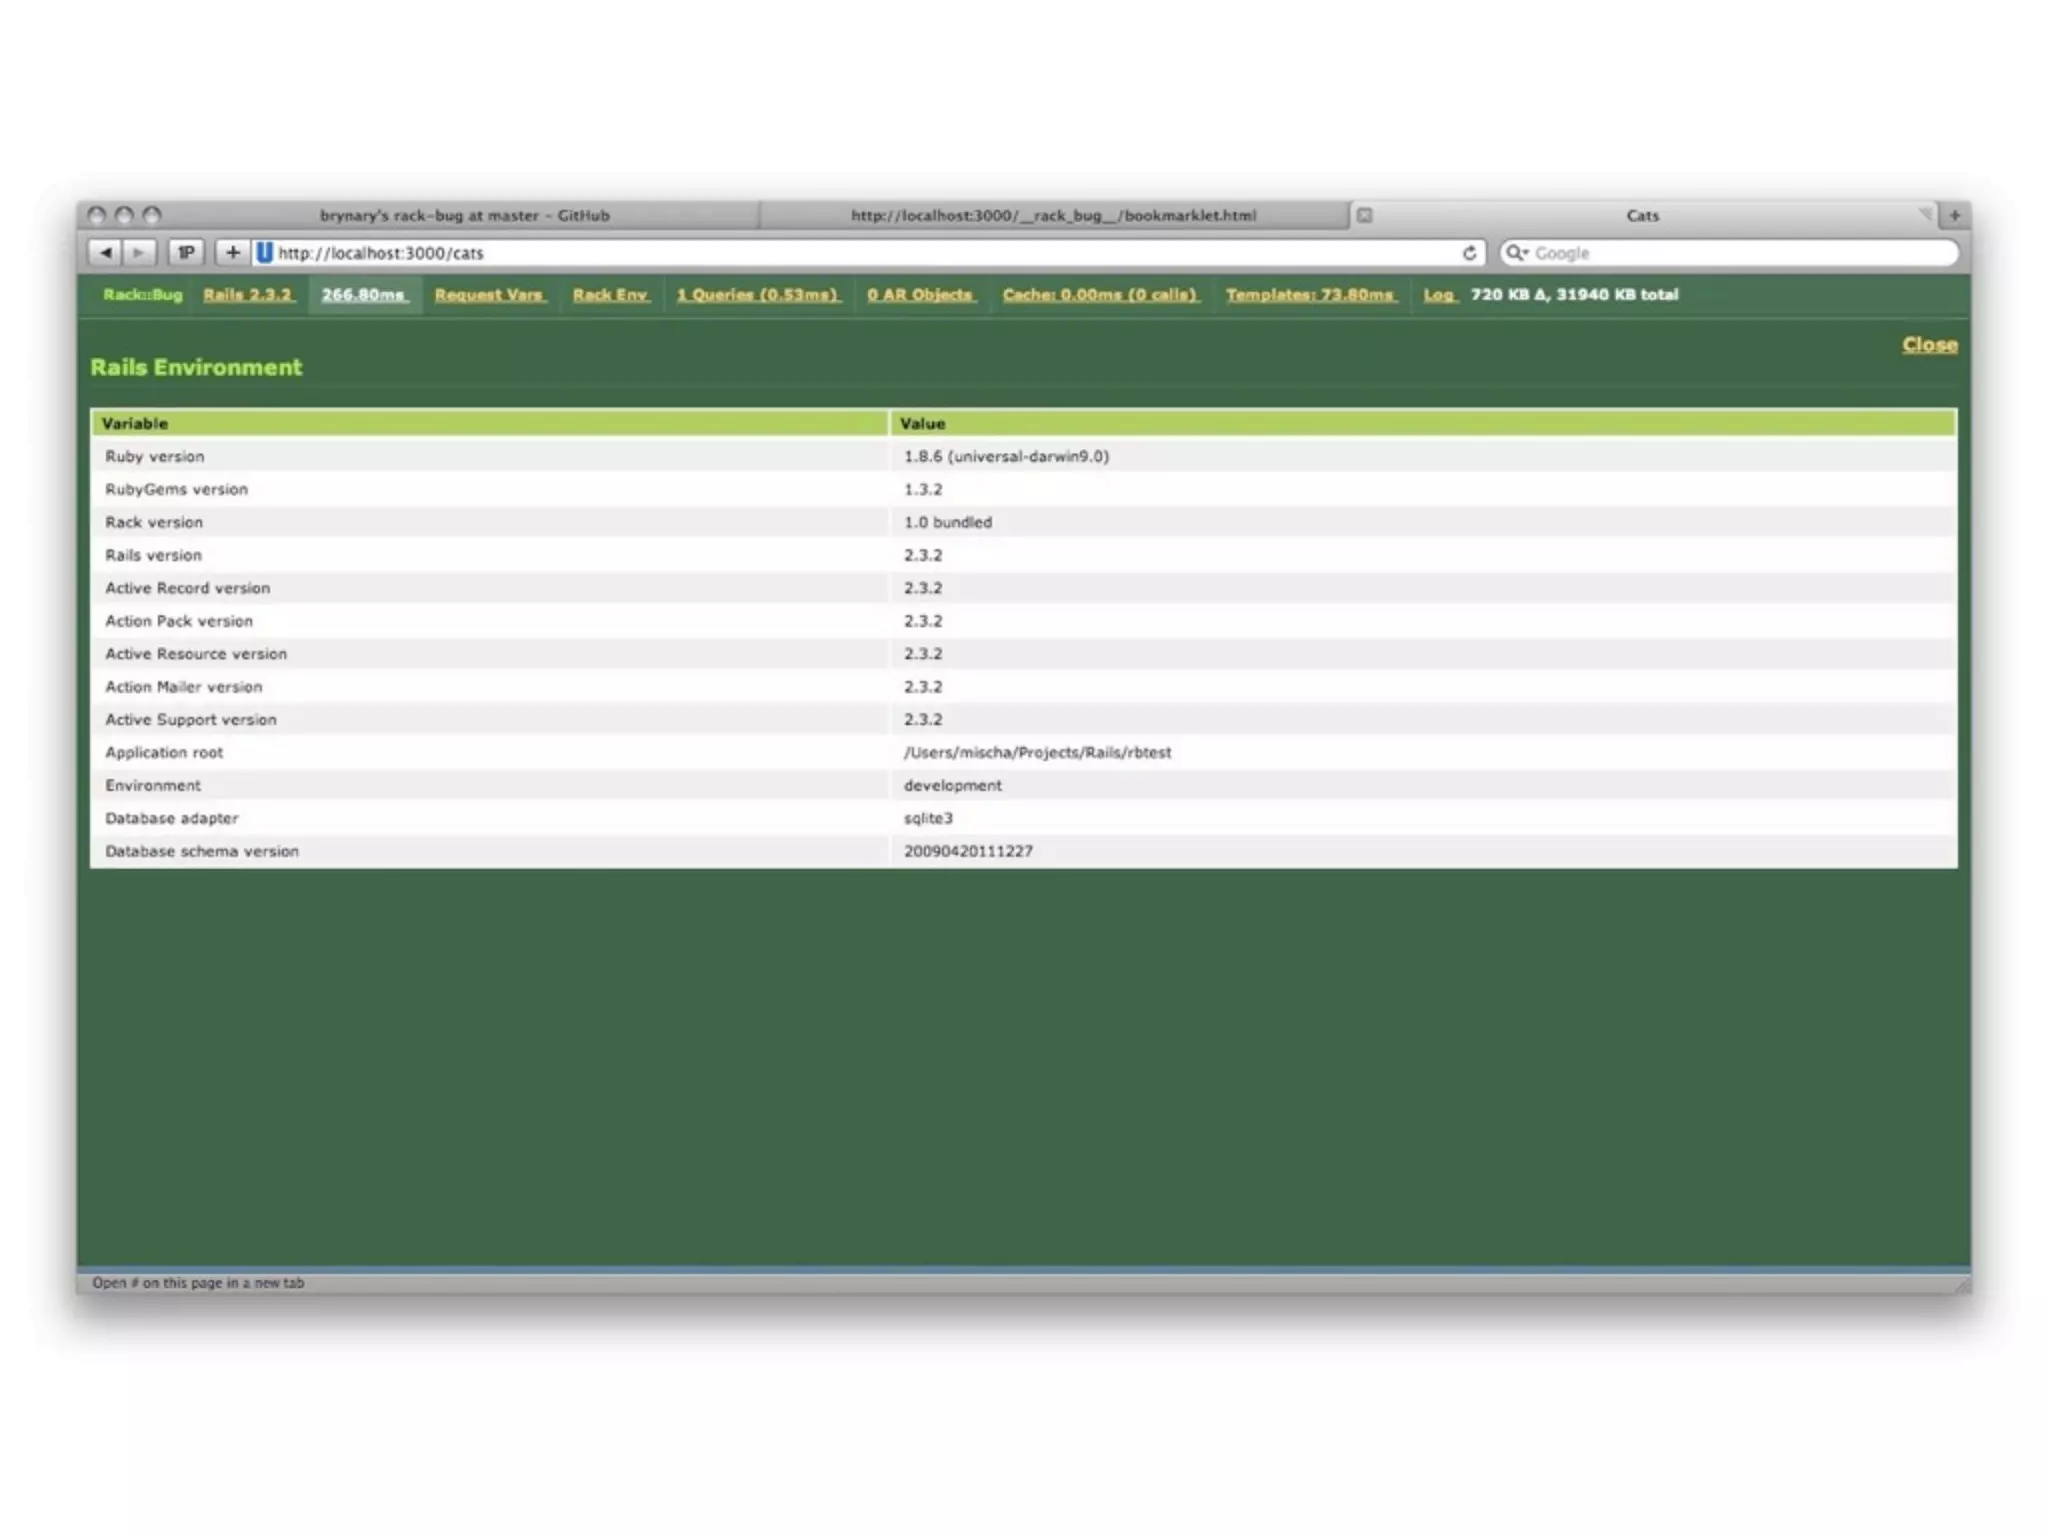Open the Log panel

click(1439, 295)
